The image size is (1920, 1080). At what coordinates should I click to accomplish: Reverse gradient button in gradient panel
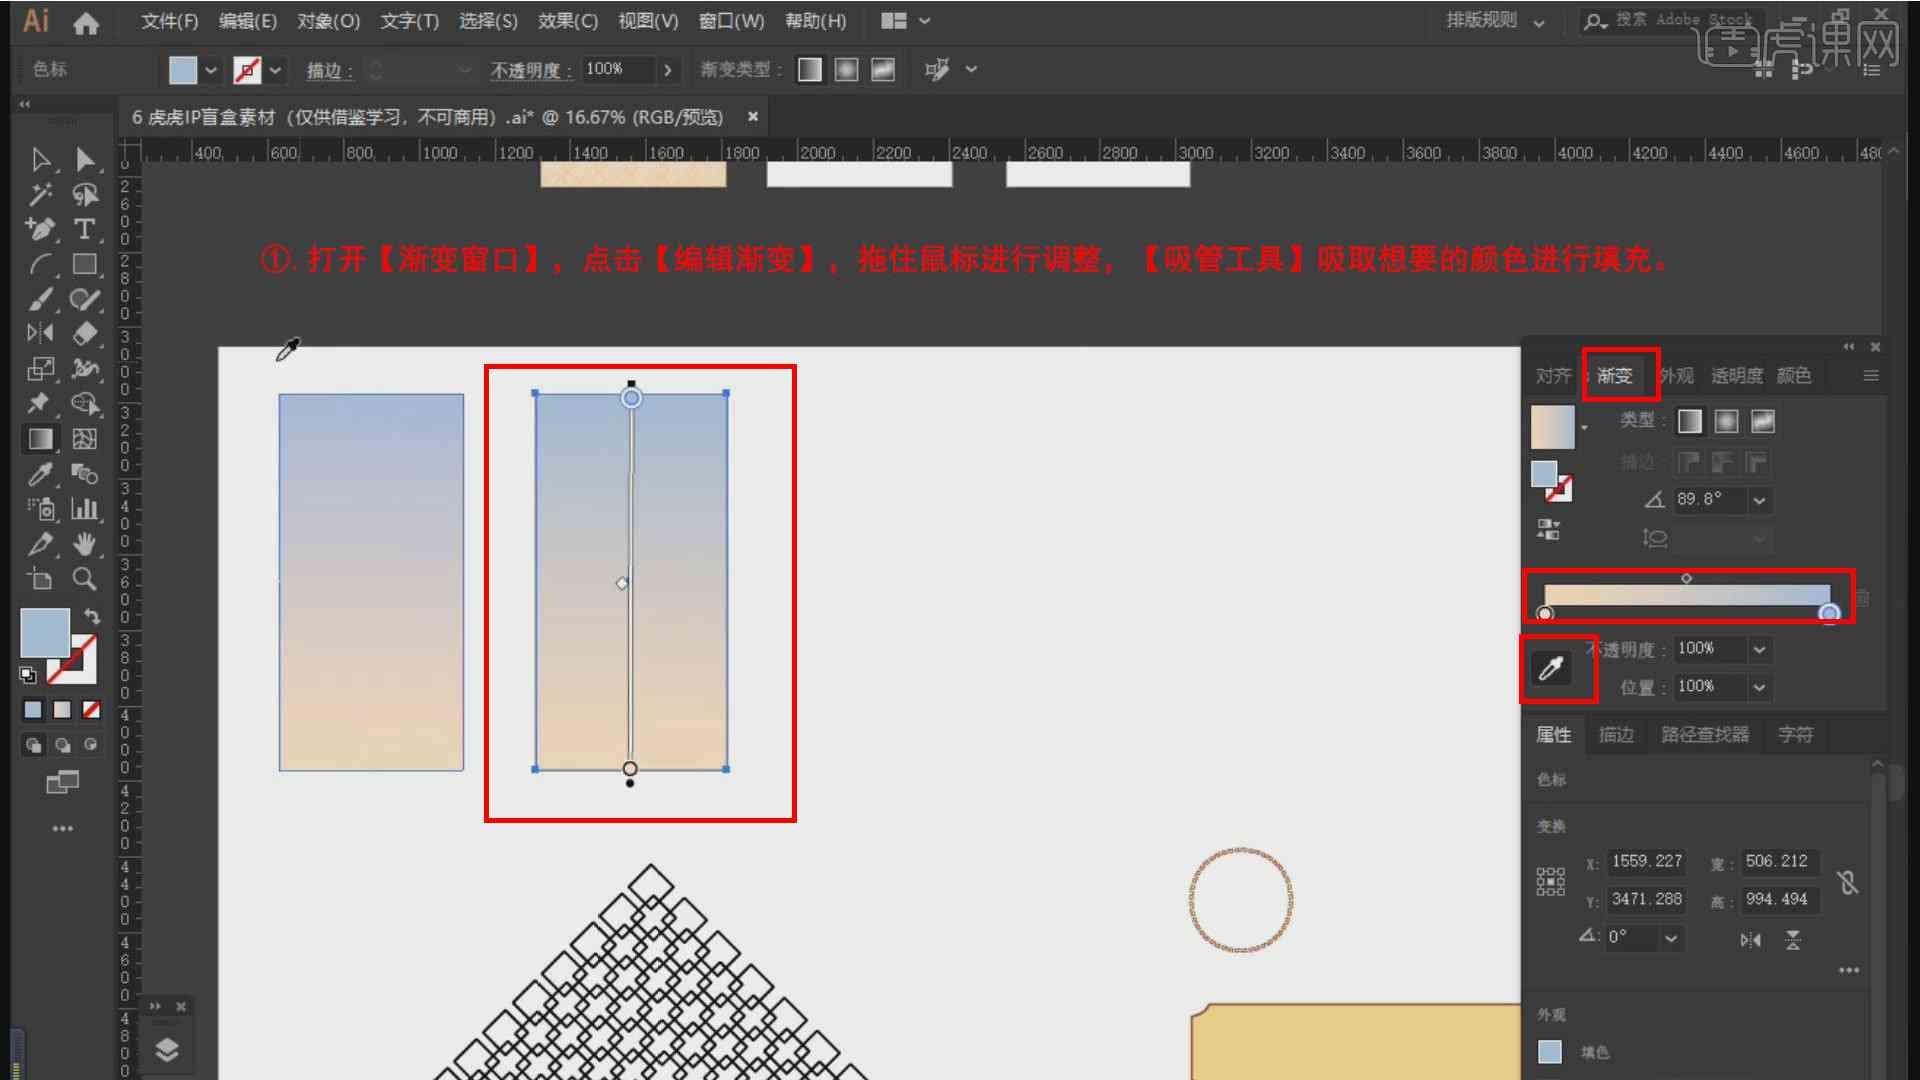pos(1548,529)
